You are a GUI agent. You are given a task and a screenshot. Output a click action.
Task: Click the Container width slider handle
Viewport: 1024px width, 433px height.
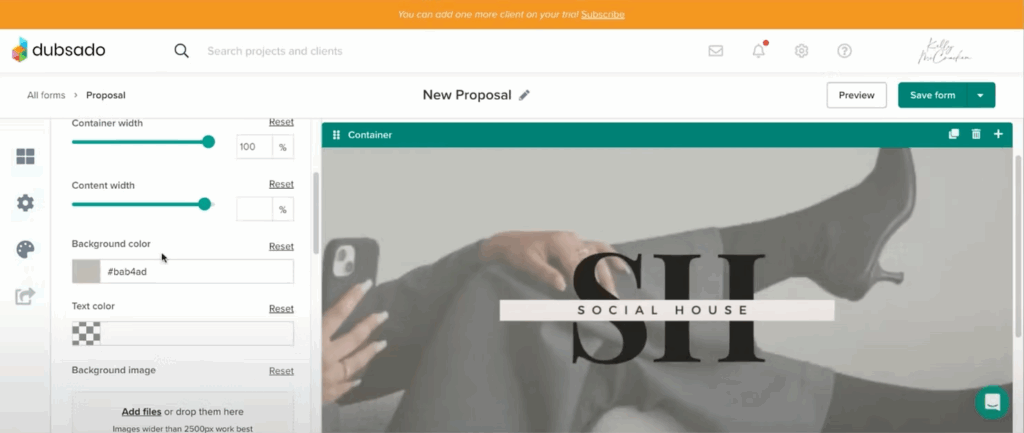[208, 142]
